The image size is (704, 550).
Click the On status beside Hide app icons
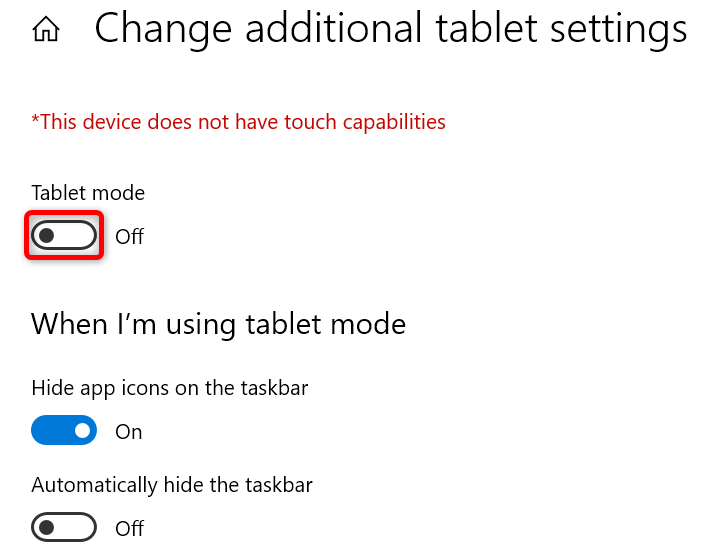coord(129,432)
